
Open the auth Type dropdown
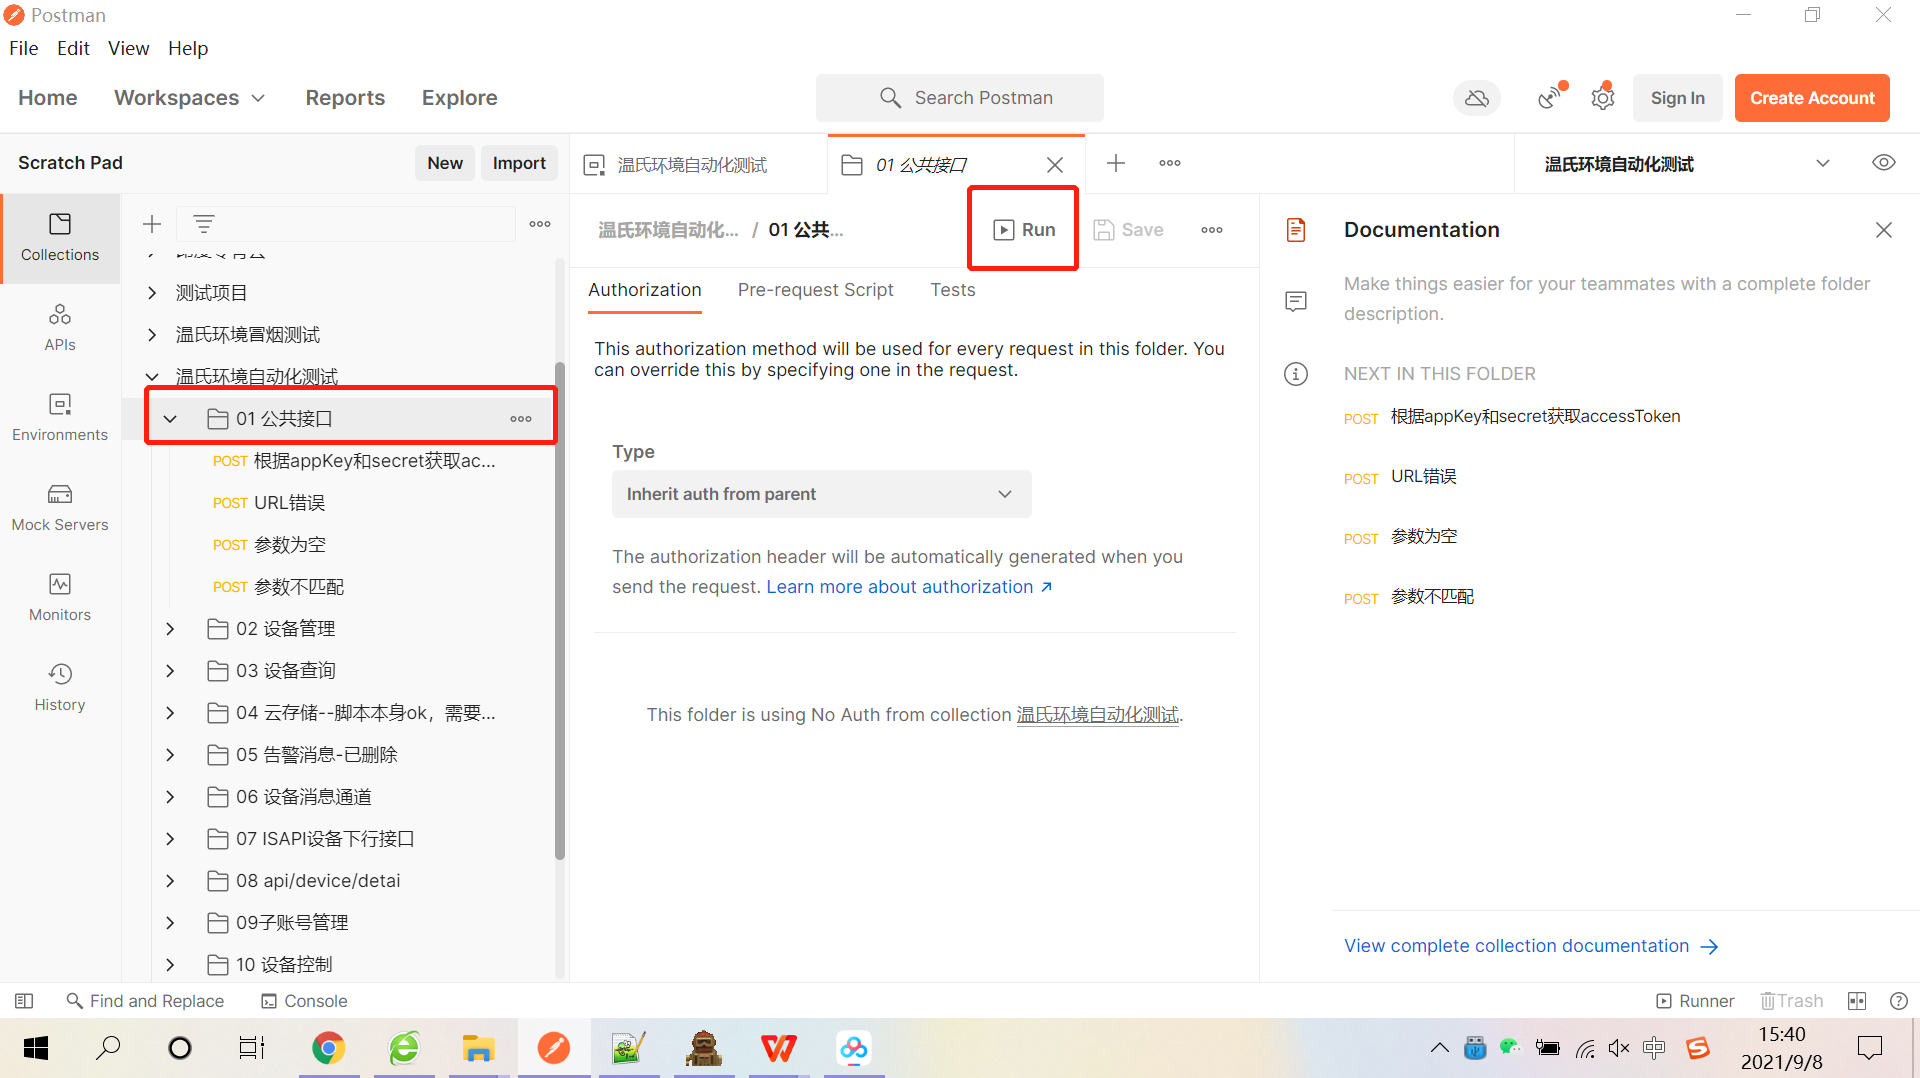[821, 494]
